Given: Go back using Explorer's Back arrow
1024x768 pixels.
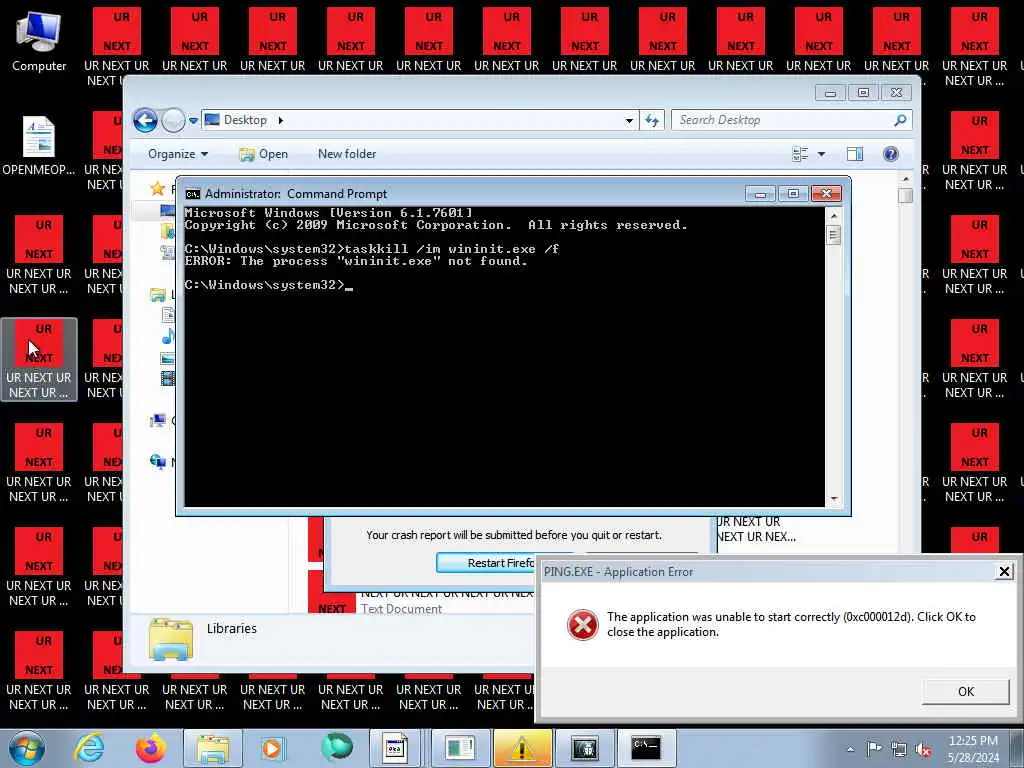Looking at the screenshot, I should 145,120.
